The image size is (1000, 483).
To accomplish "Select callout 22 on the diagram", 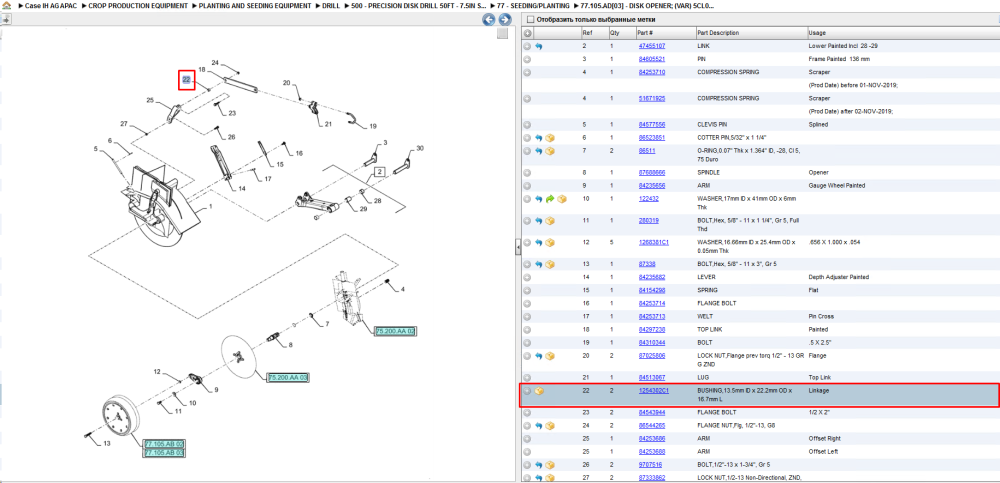I will pyautogui.click(x=186, y=80).
